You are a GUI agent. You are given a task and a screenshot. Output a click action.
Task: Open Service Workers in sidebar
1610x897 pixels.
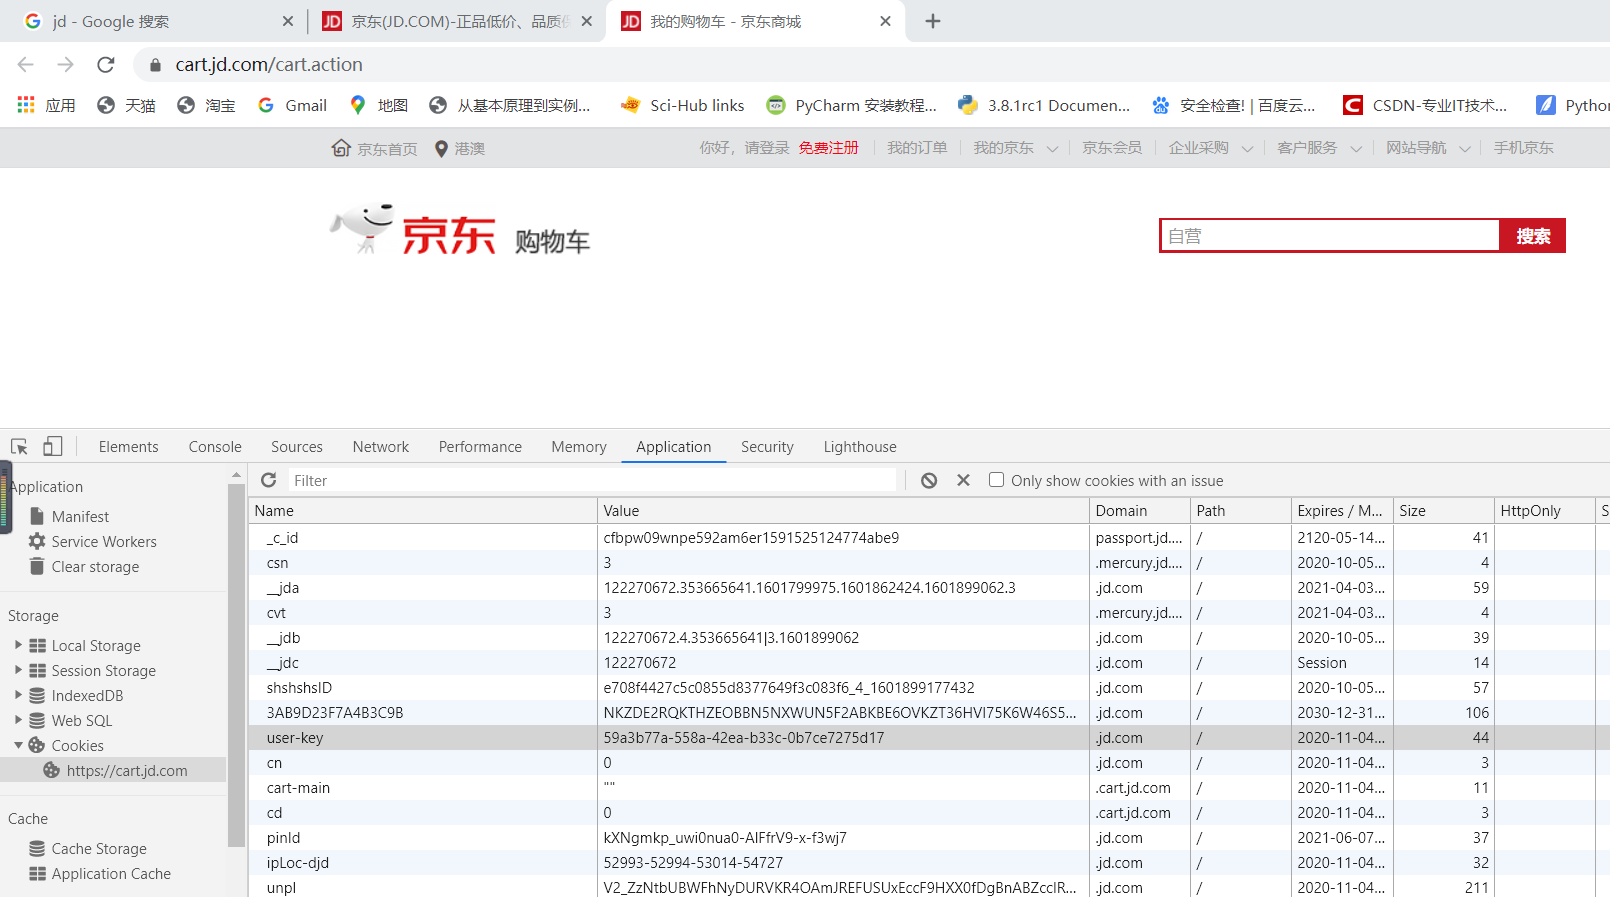coord(104,541)
